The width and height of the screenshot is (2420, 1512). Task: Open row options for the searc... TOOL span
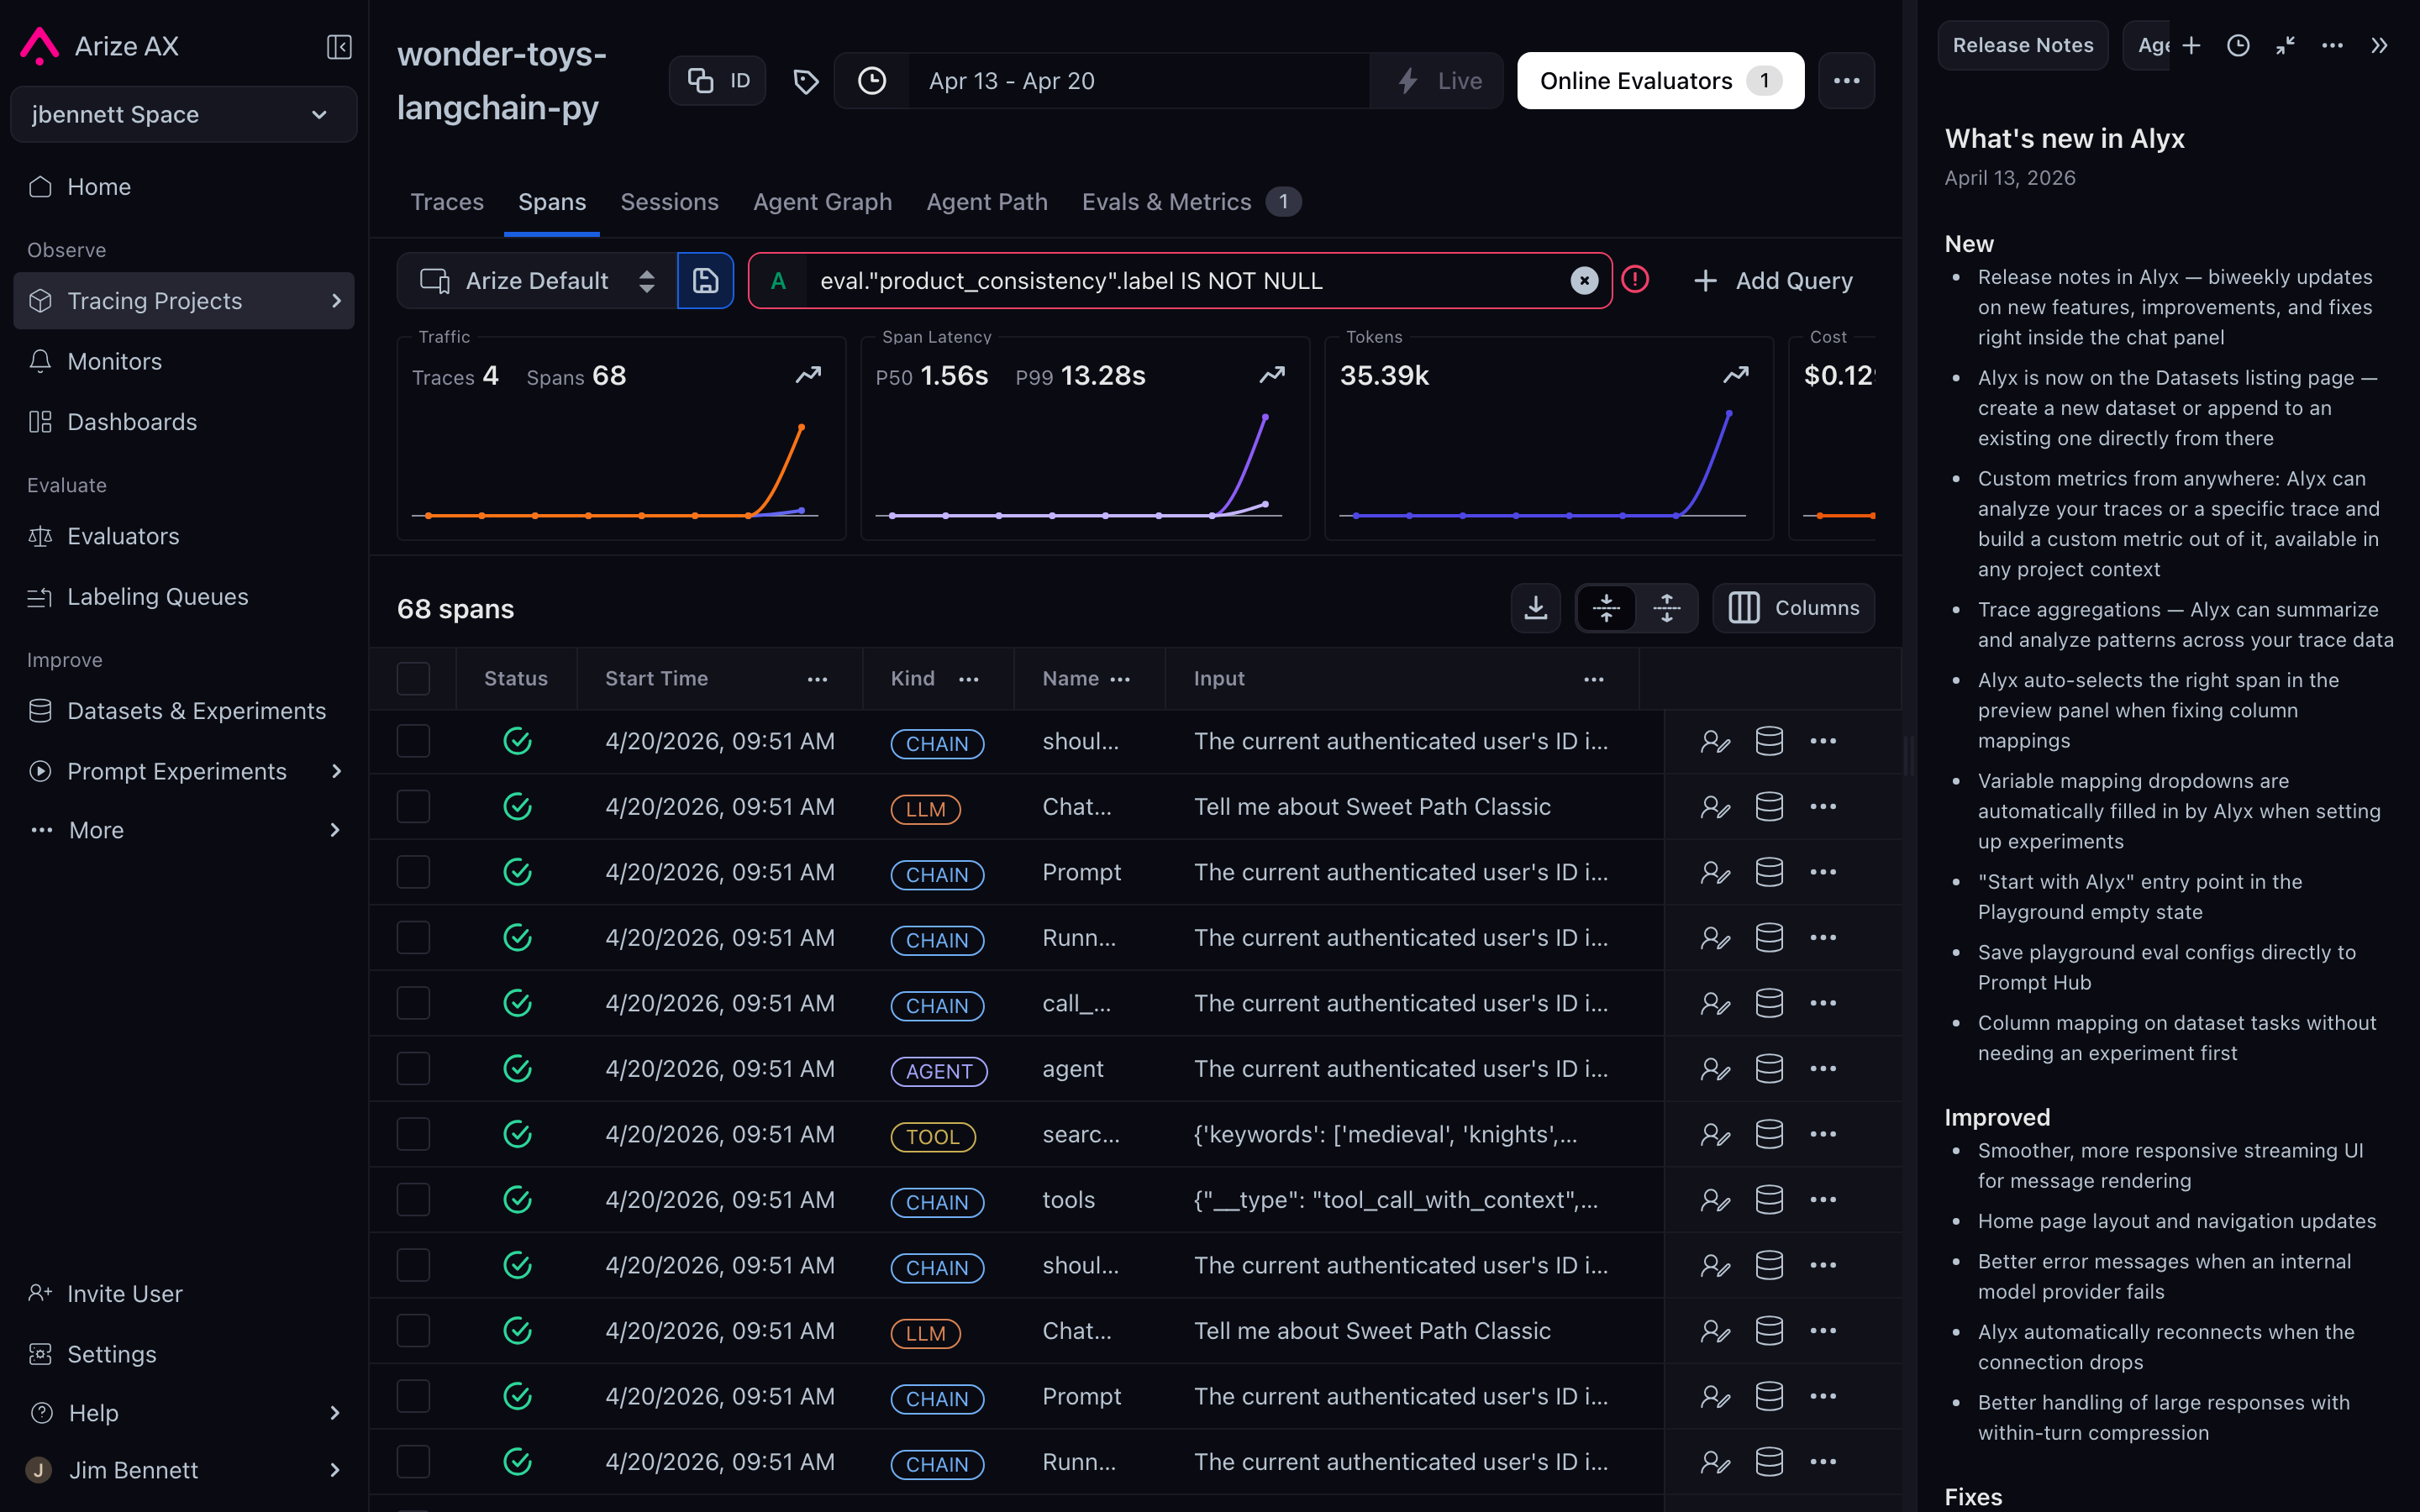(1823, 1134)
